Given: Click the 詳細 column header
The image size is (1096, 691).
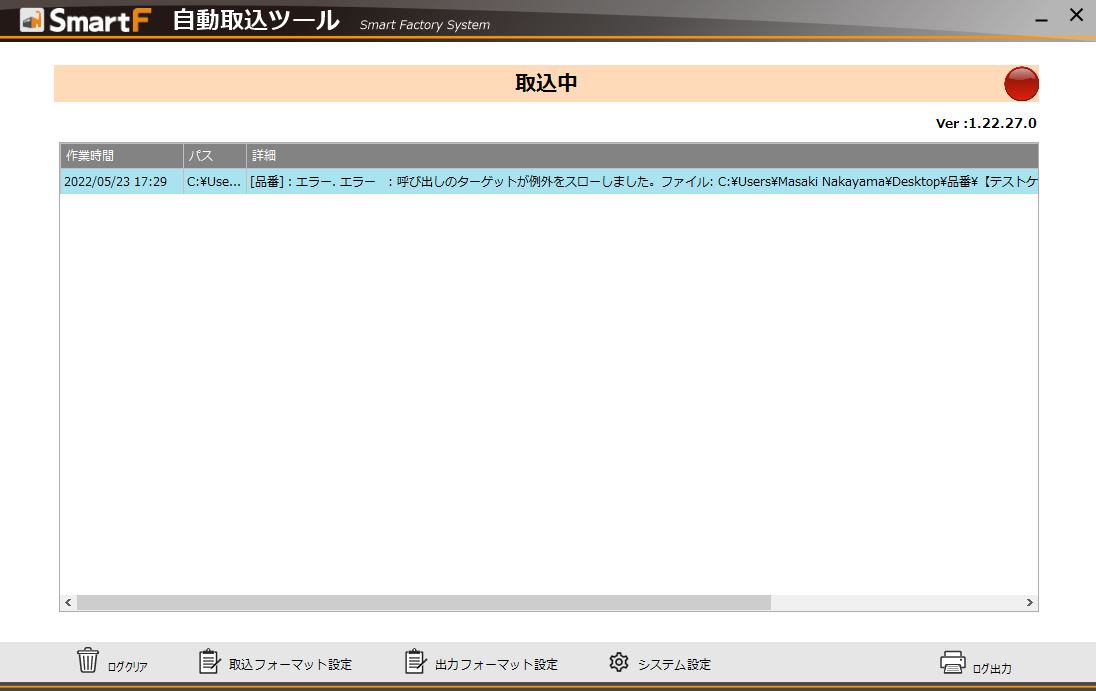Looking at the screenshot, I should click(263, 155).
